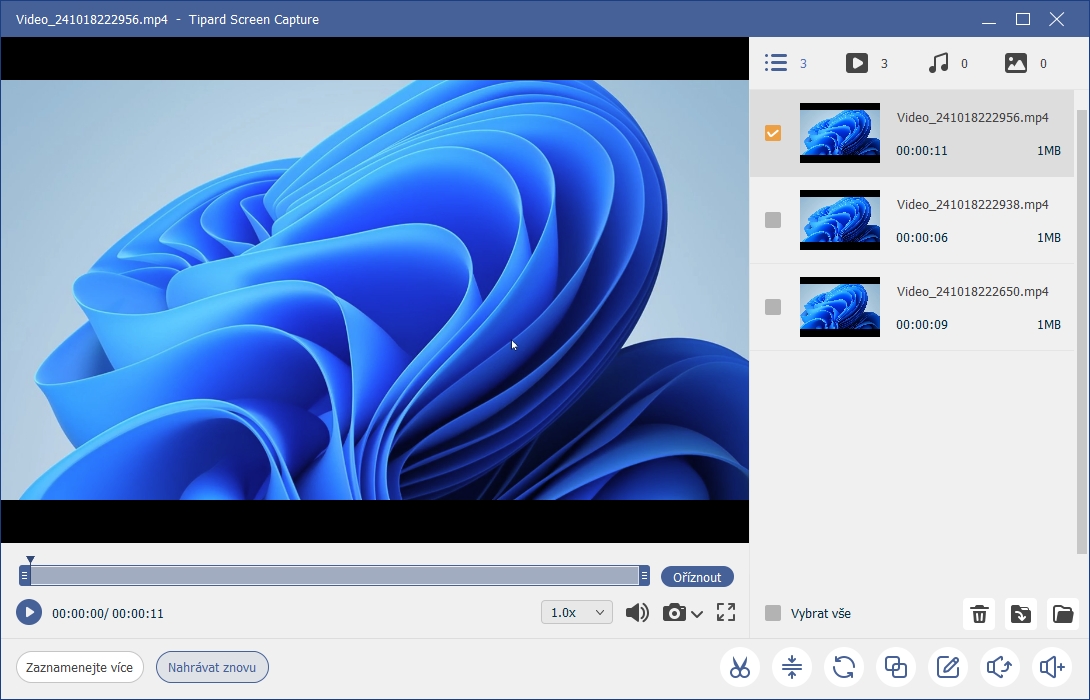The height and width of the screenshot is (700, 1090).
Task: Show all files list tab
Action: (786, 63)
